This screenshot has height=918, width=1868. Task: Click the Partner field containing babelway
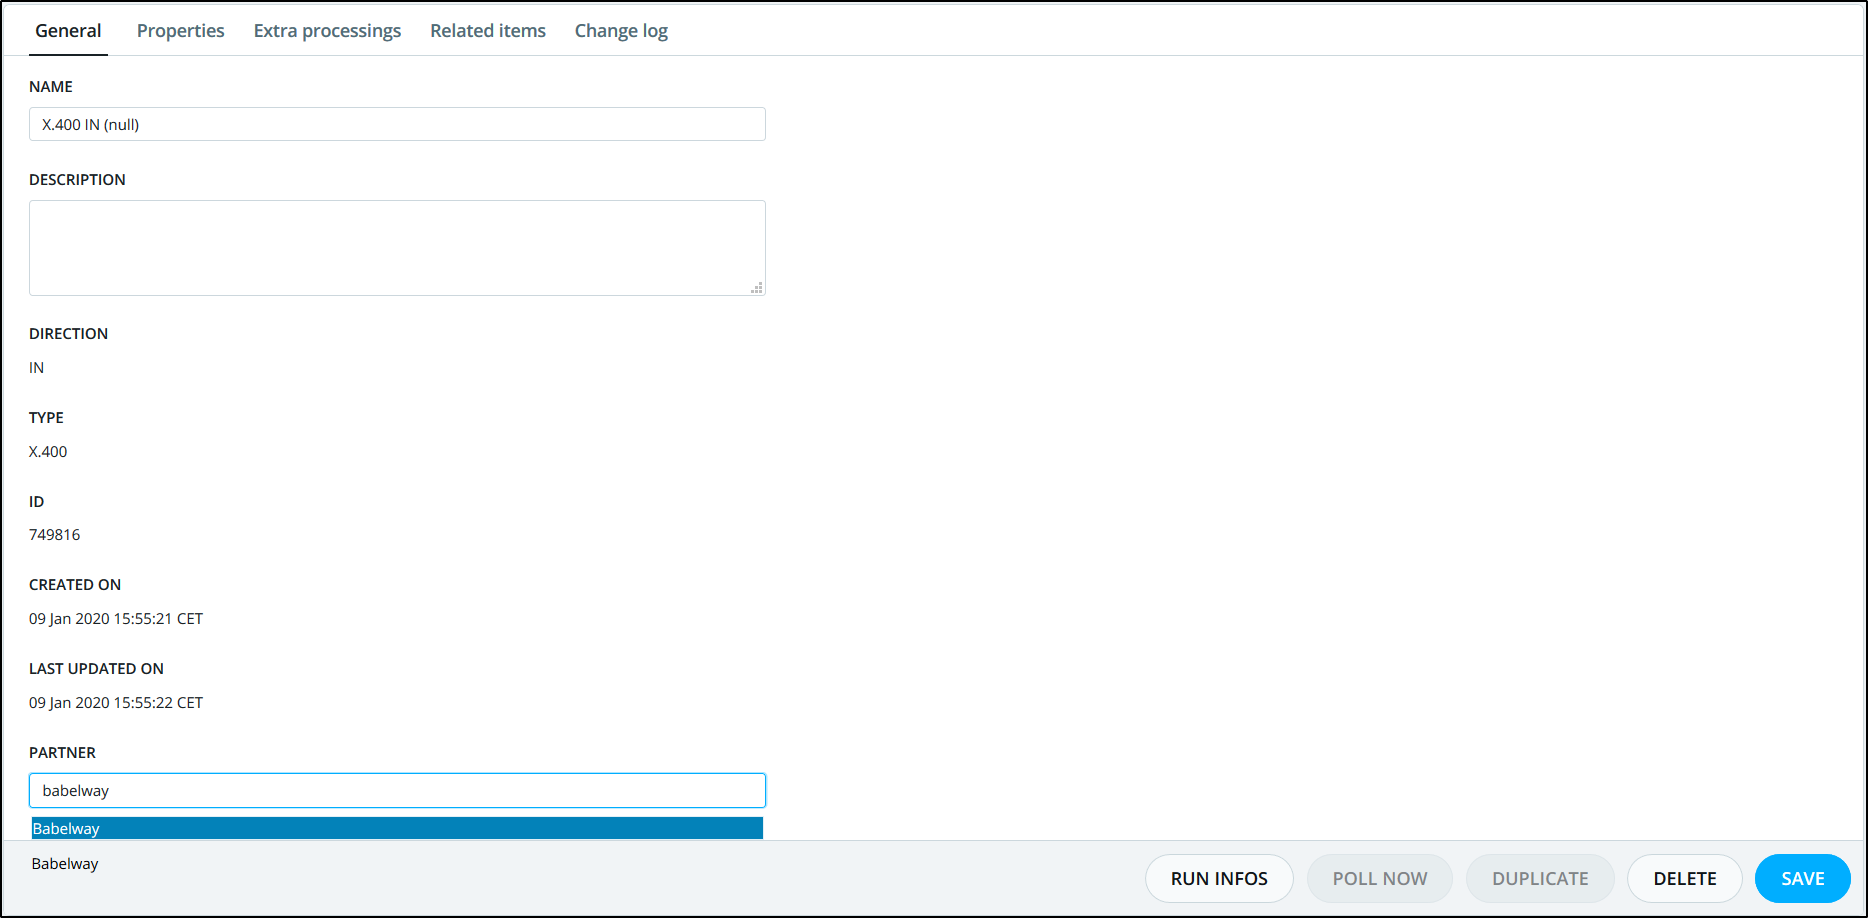click(x=397, y=790)
